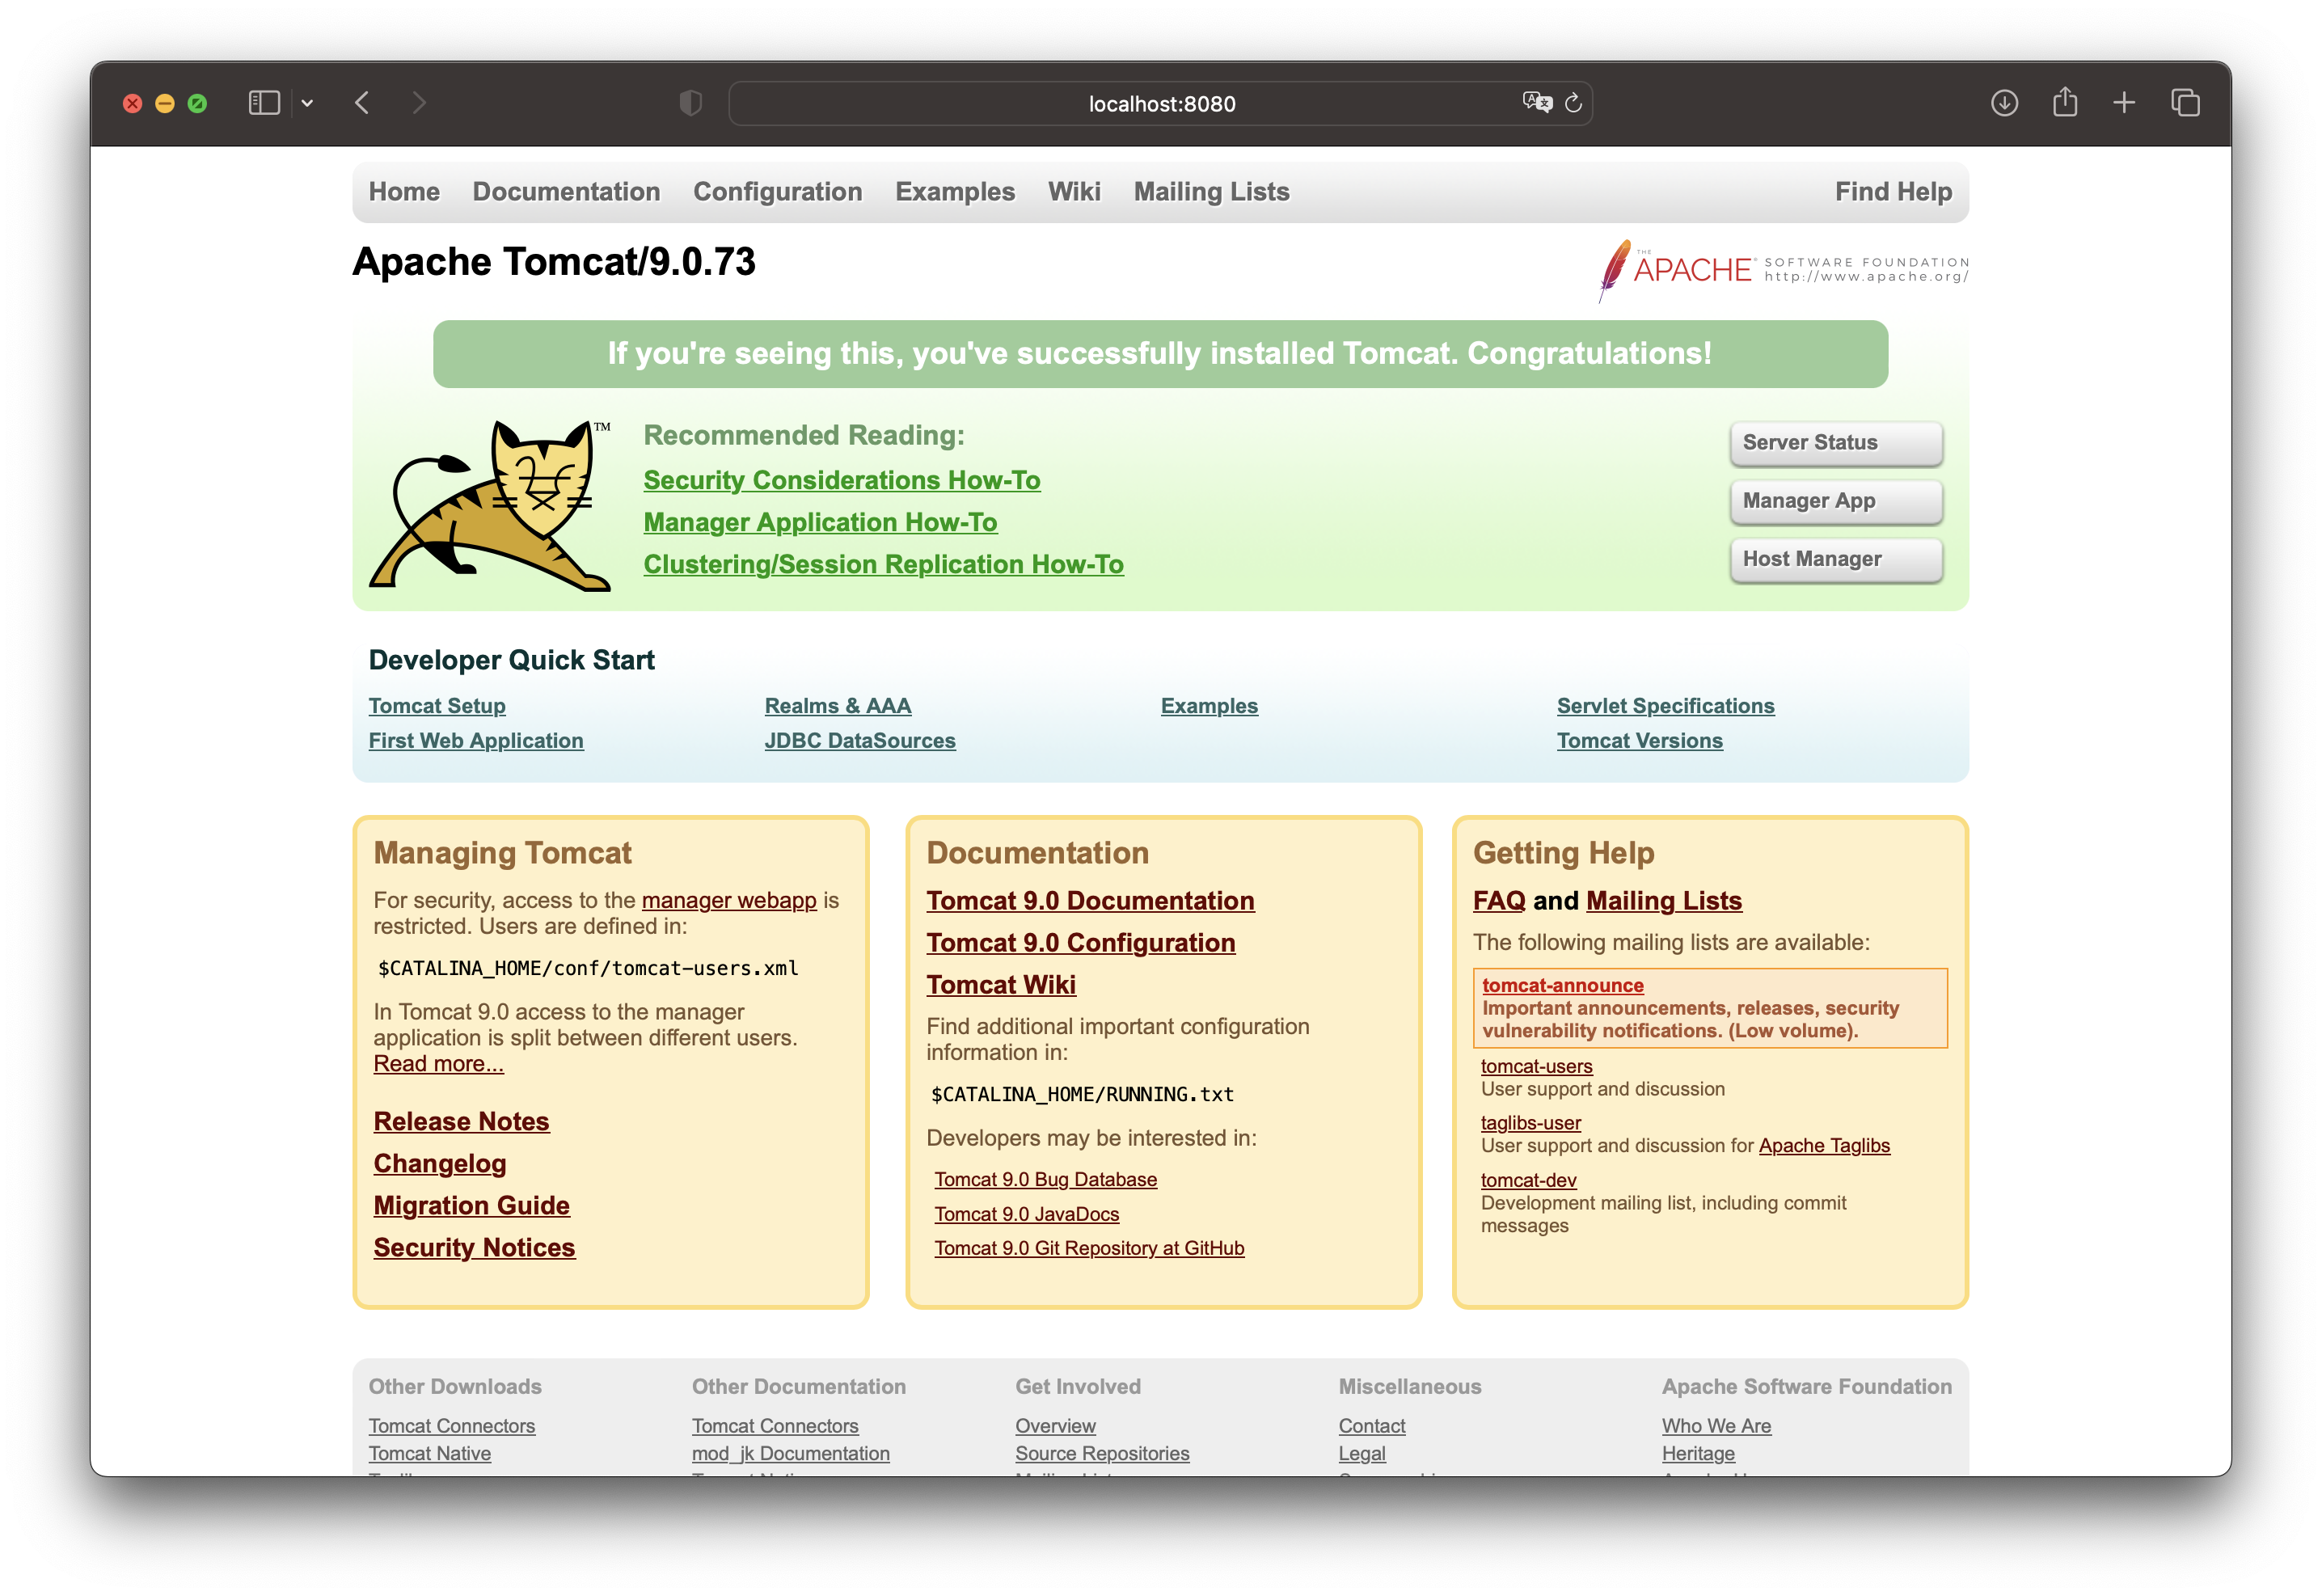Show the tab overview icon

tap(2185, 103)
